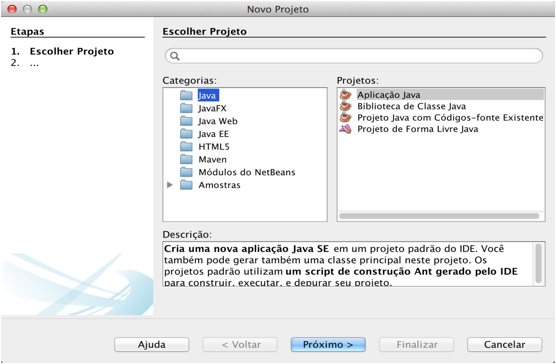556x364 pixels.
Task: Click the magnifier icon in search field
Action: coord(175,56)
